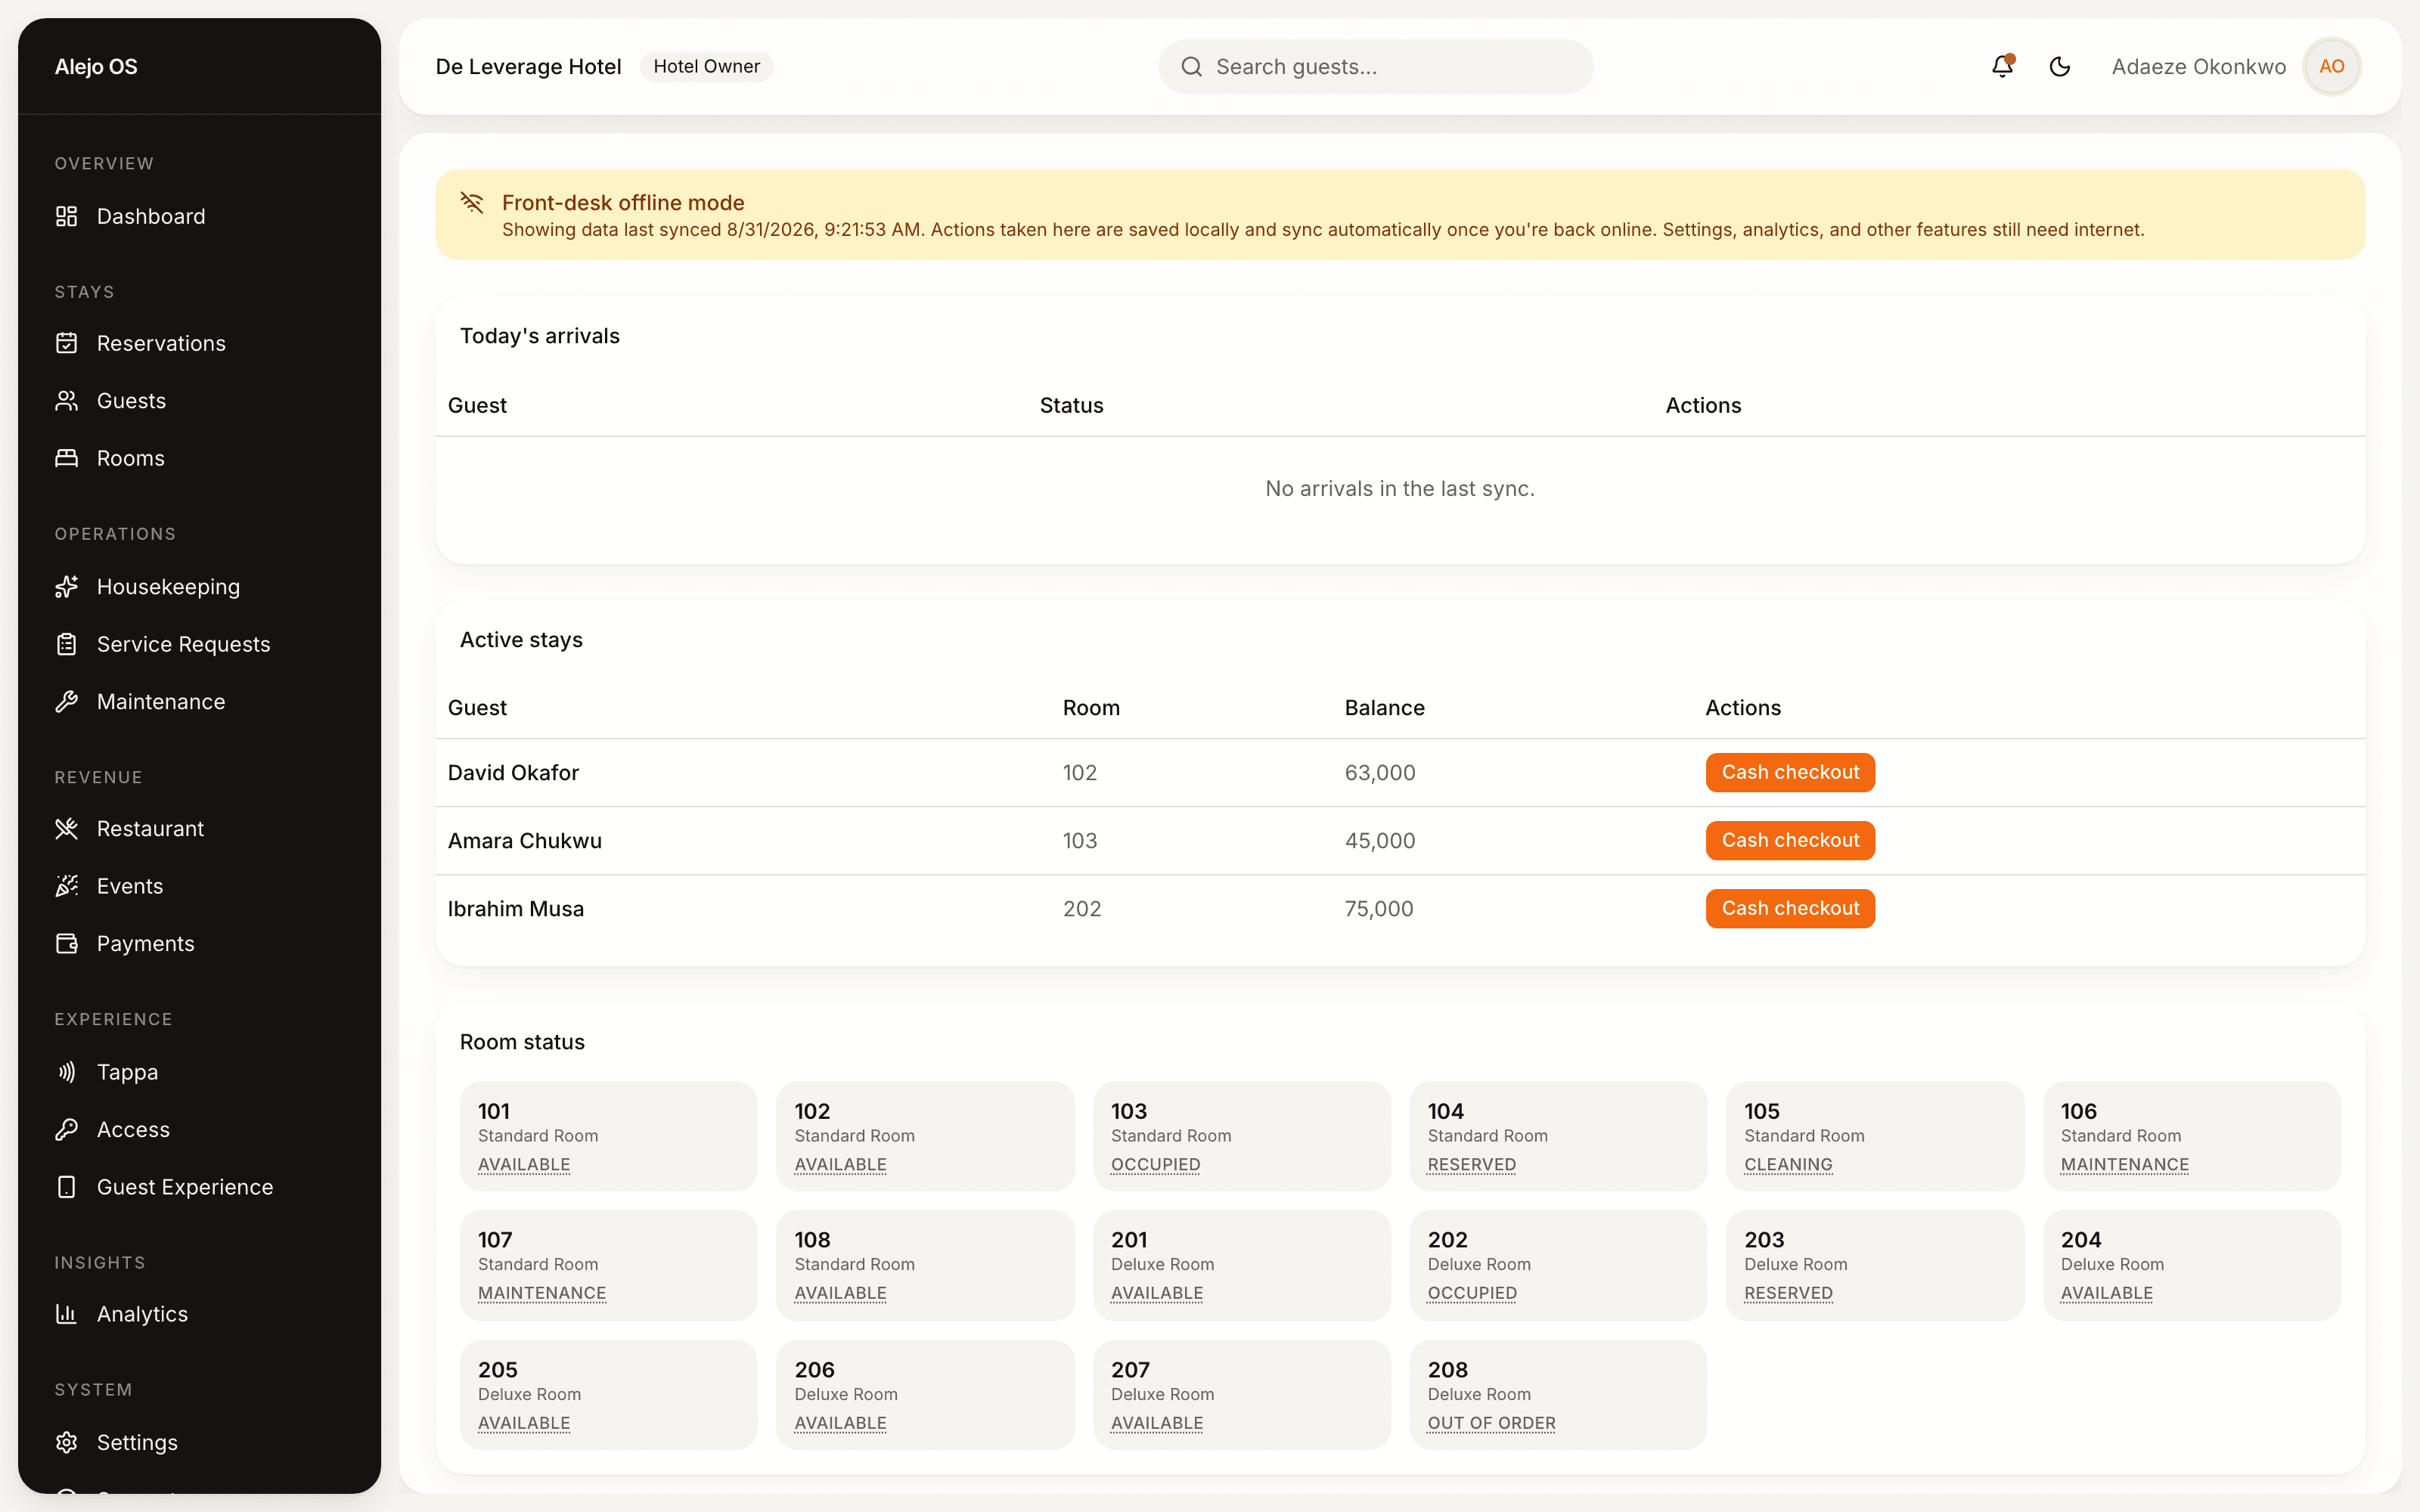Screen dimensions: 2420x1512
Task: Click the 63,000 balance value
Action: click(x=1380, y=773)
